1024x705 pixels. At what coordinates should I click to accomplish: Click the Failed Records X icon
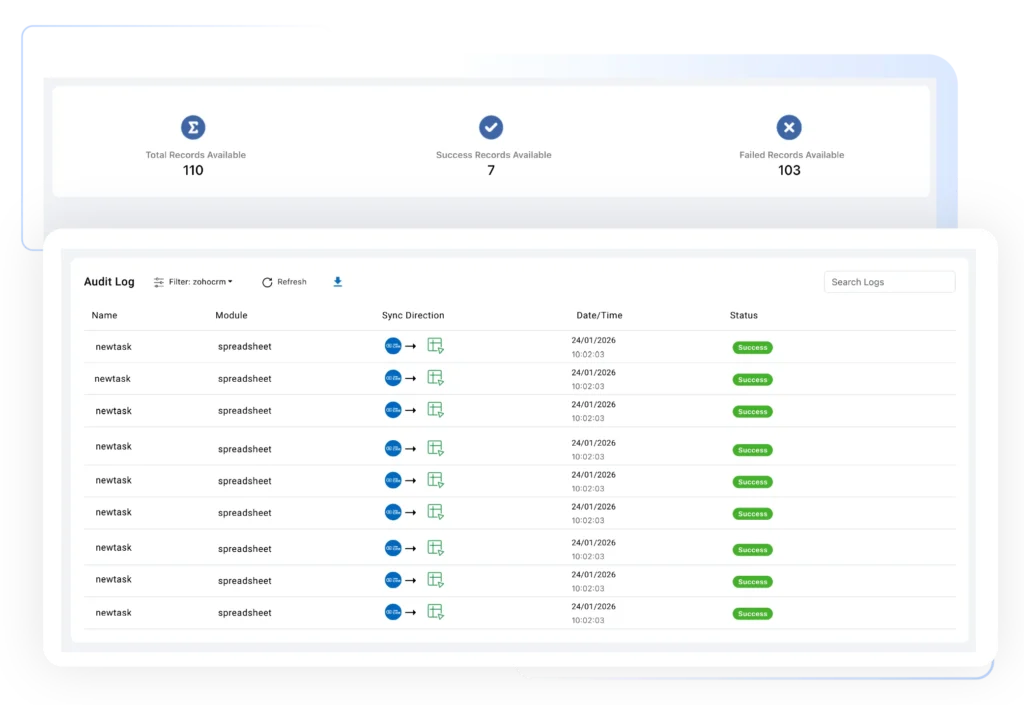[x=789, y=127]
